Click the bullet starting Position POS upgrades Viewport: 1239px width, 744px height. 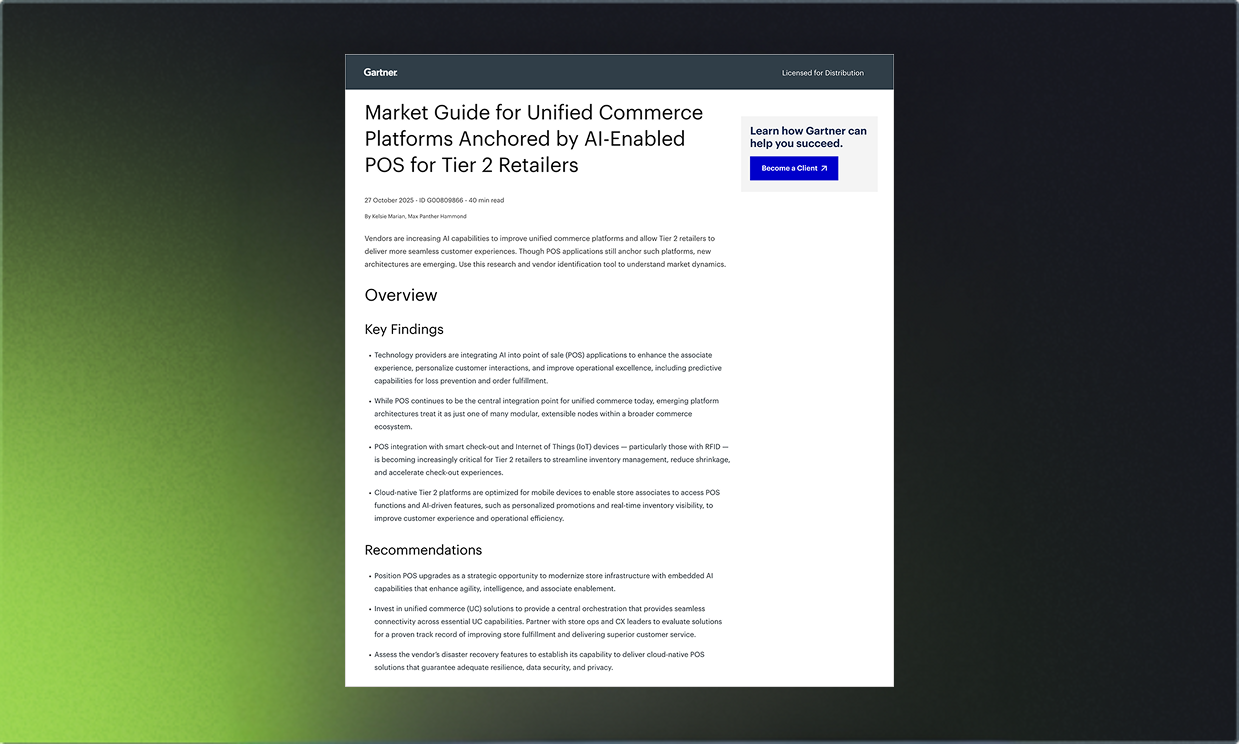pos(543,582)
